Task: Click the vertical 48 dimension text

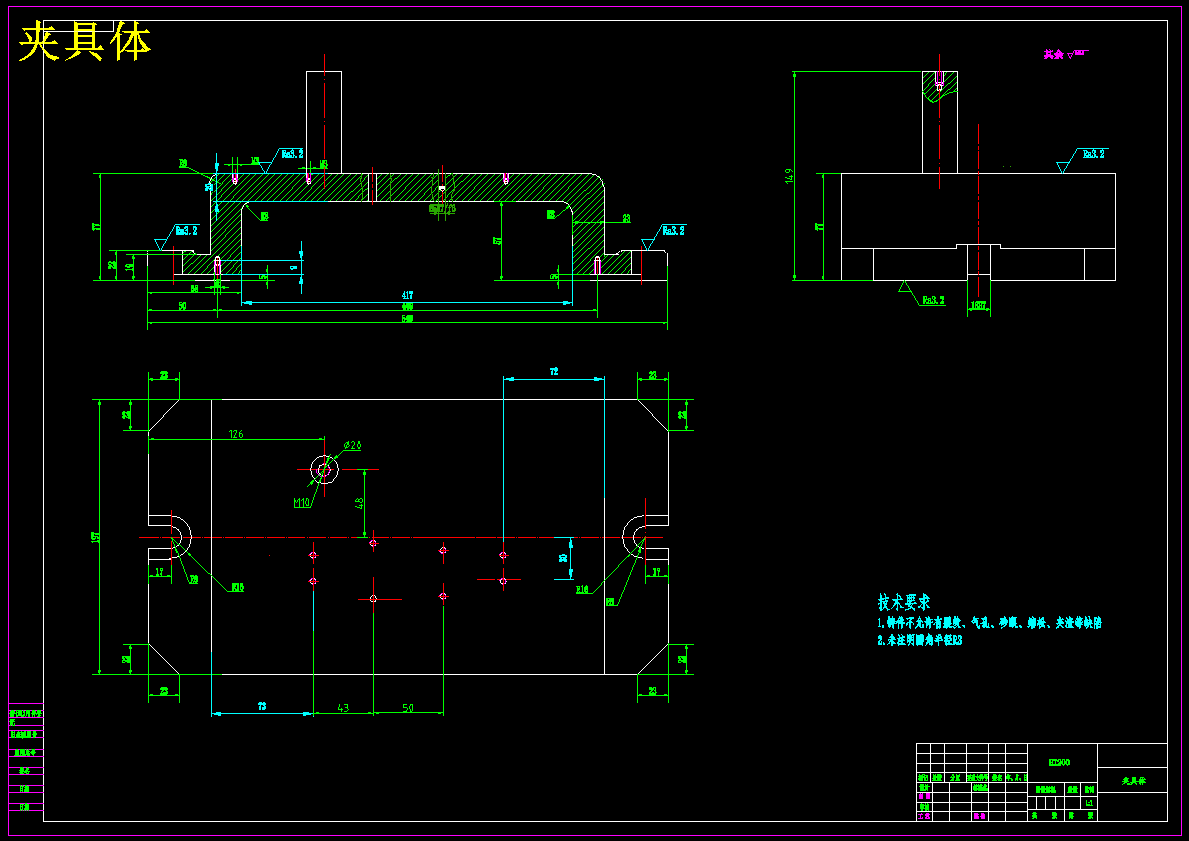Action: pos(359,503)
